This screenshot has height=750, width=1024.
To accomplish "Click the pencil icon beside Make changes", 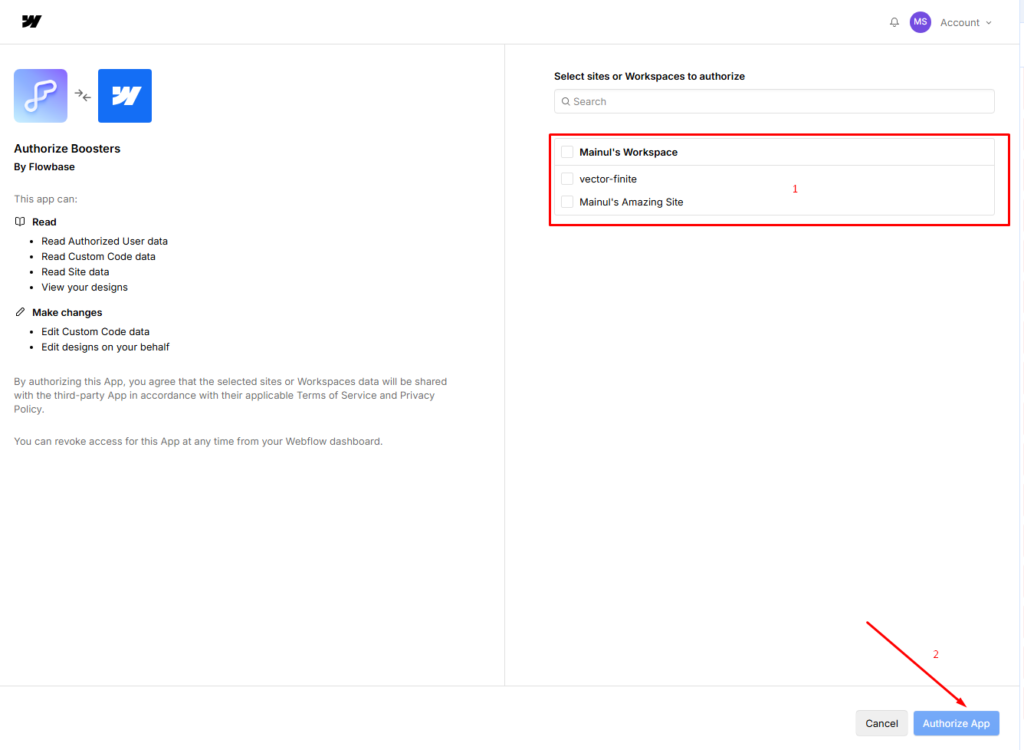I will [x=20, y=312].
